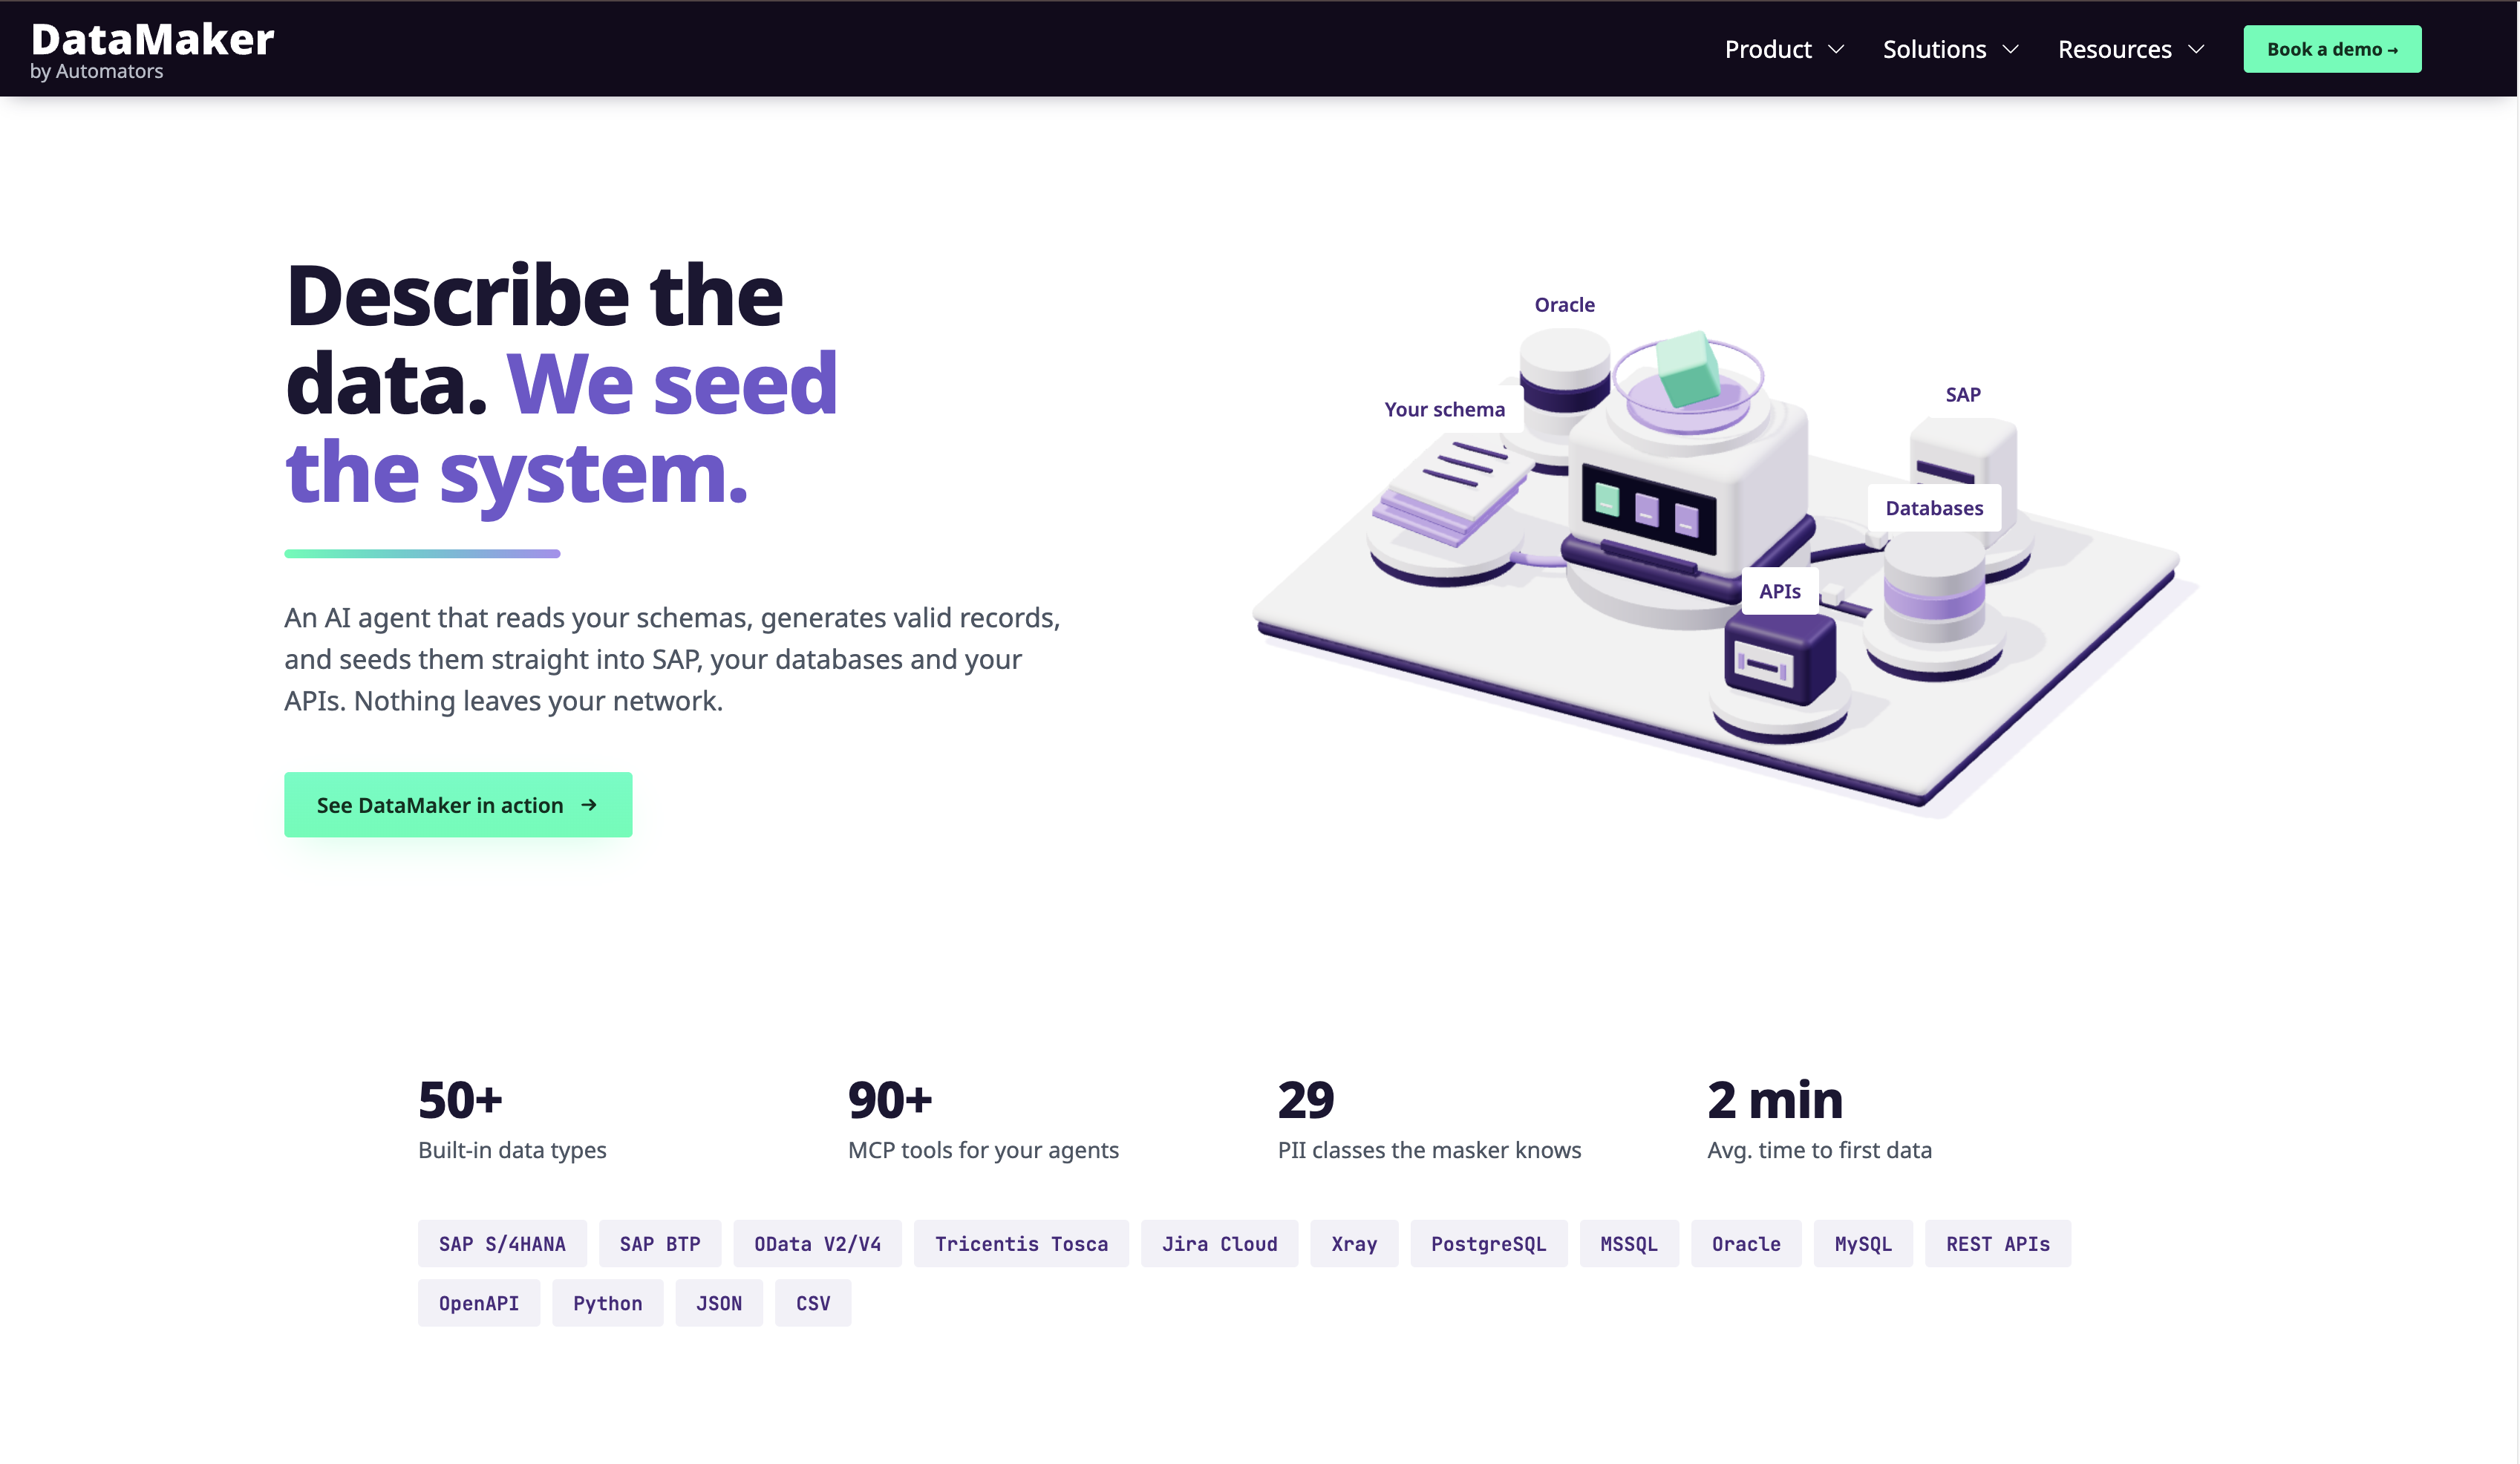
Task: Click the Databases label in illustration
Action: point(1934,508)
